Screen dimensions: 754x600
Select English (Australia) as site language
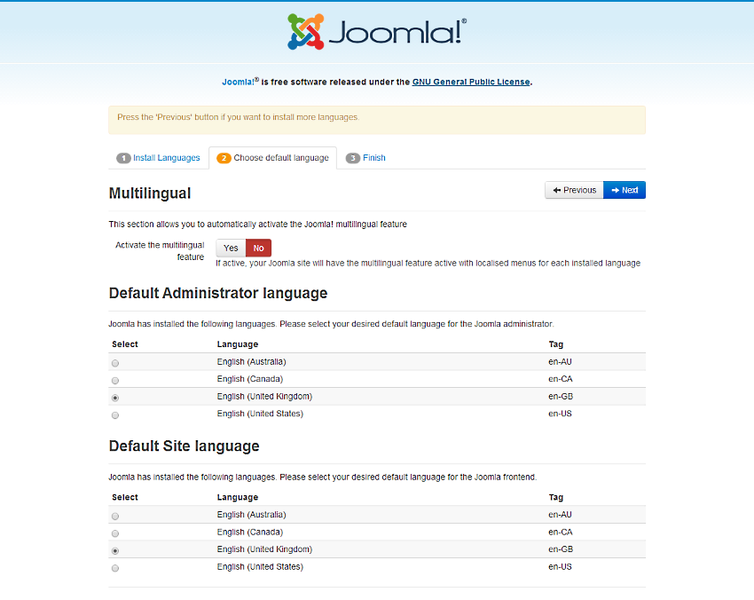click(116, 516)
